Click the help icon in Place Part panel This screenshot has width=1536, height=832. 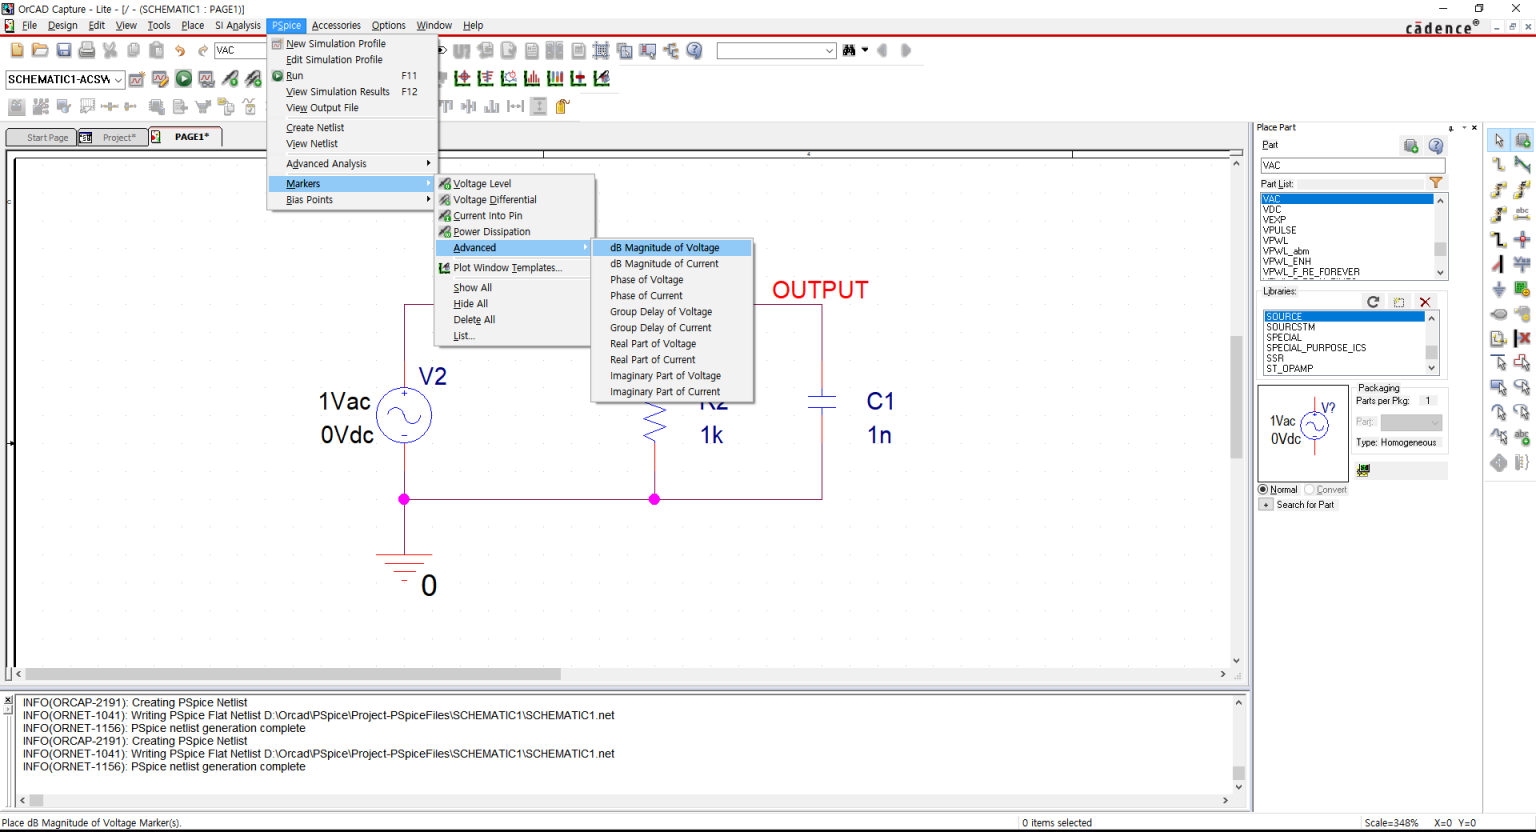click(1436, 146)
